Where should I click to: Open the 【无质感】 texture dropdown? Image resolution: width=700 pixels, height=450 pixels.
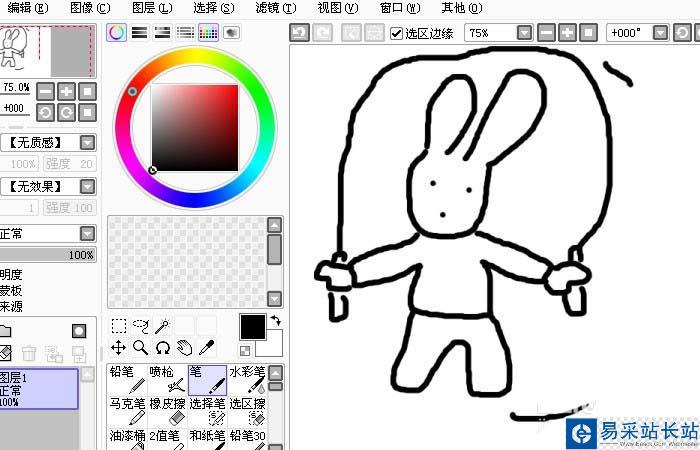point(88,143)
